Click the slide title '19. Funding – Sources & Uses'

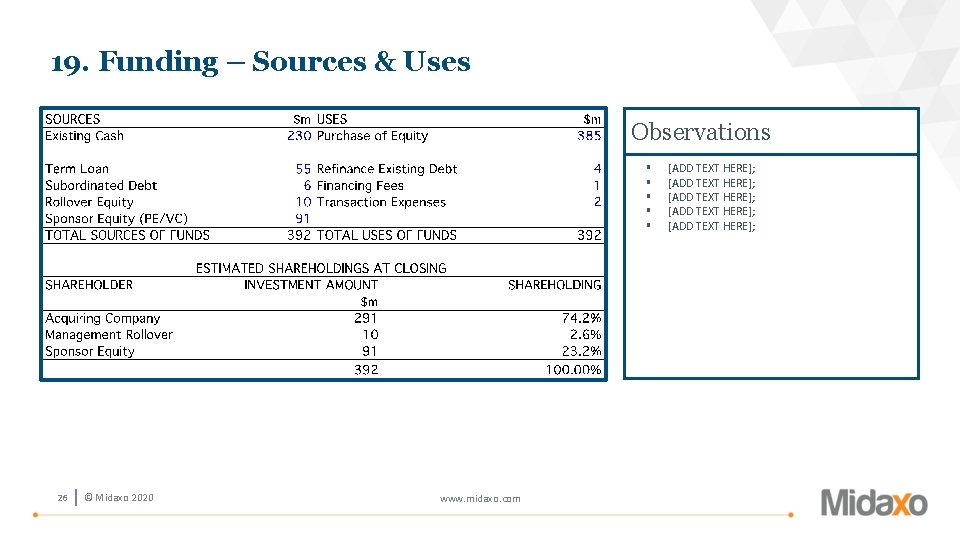[260, 62]
